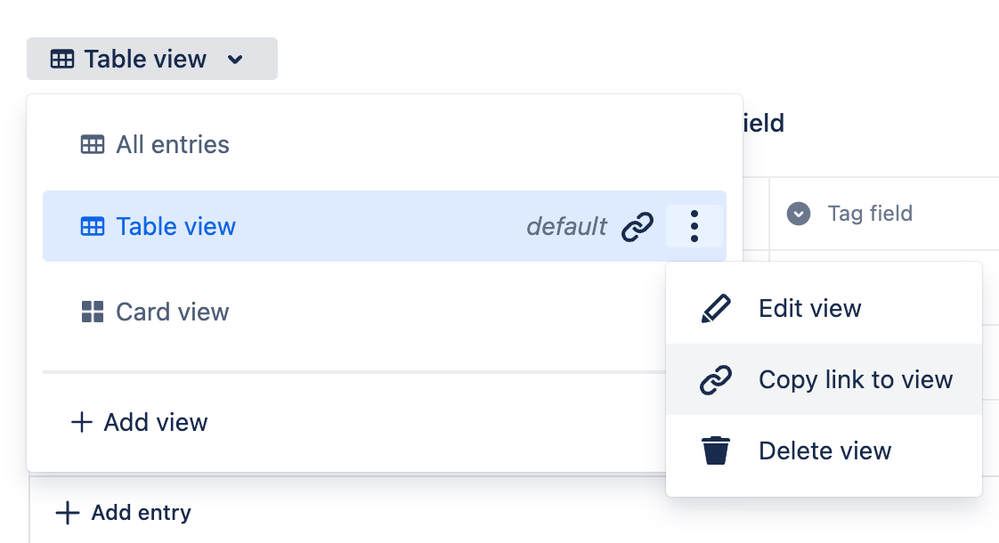Viewport: 999px width, 543px height.
Task: Expand the Tag field column dropdown arrow
Action: [x=798, y=213]
